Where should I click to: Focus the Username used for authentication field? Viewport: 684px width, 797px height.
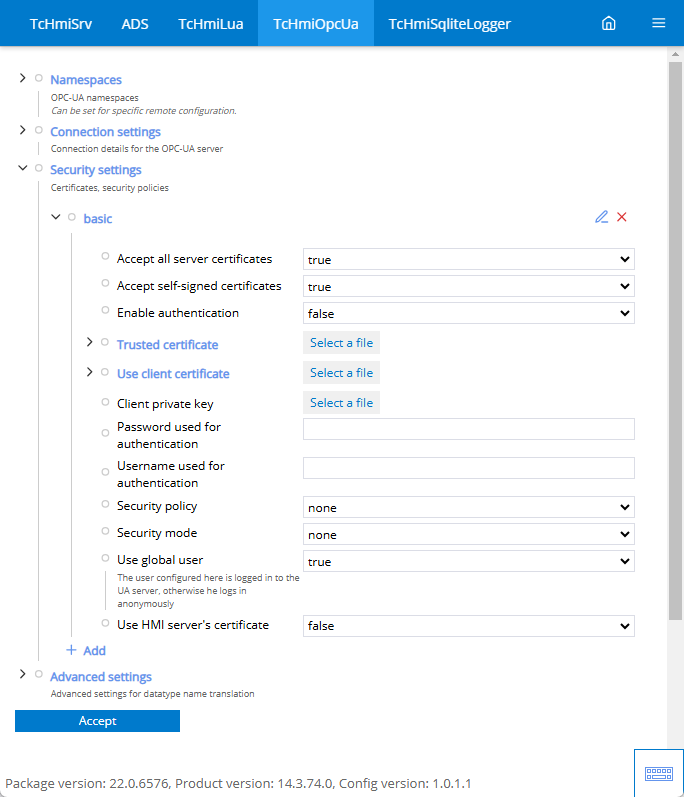point(469,468)
